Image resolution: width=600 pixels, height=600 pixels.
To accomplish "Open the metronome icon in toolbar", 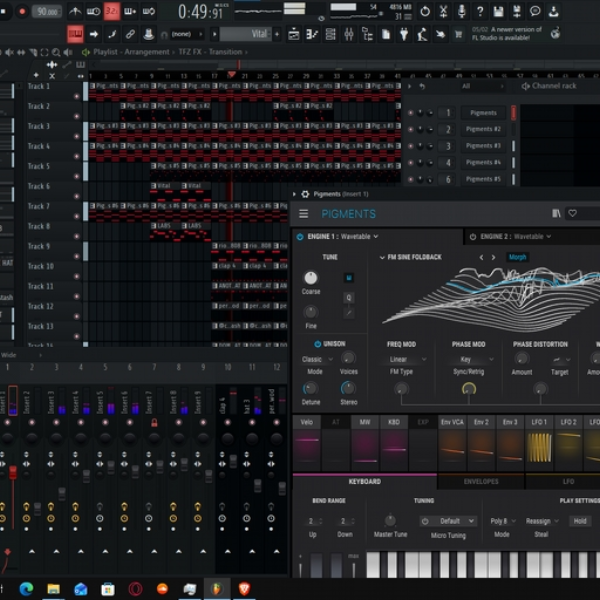I will tap(75, 11).
